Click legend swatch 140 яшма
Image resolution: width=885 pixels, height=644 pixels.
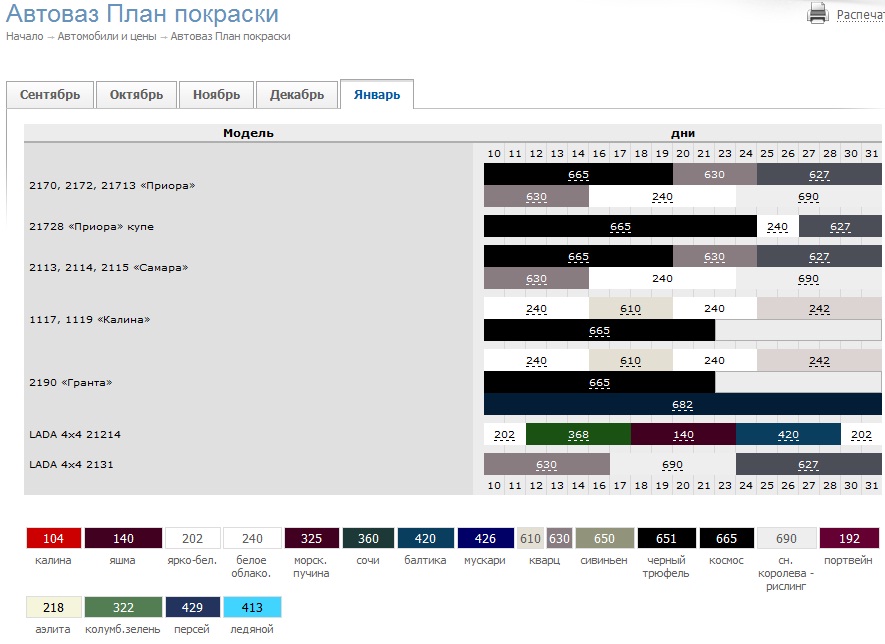coord(123,538)
